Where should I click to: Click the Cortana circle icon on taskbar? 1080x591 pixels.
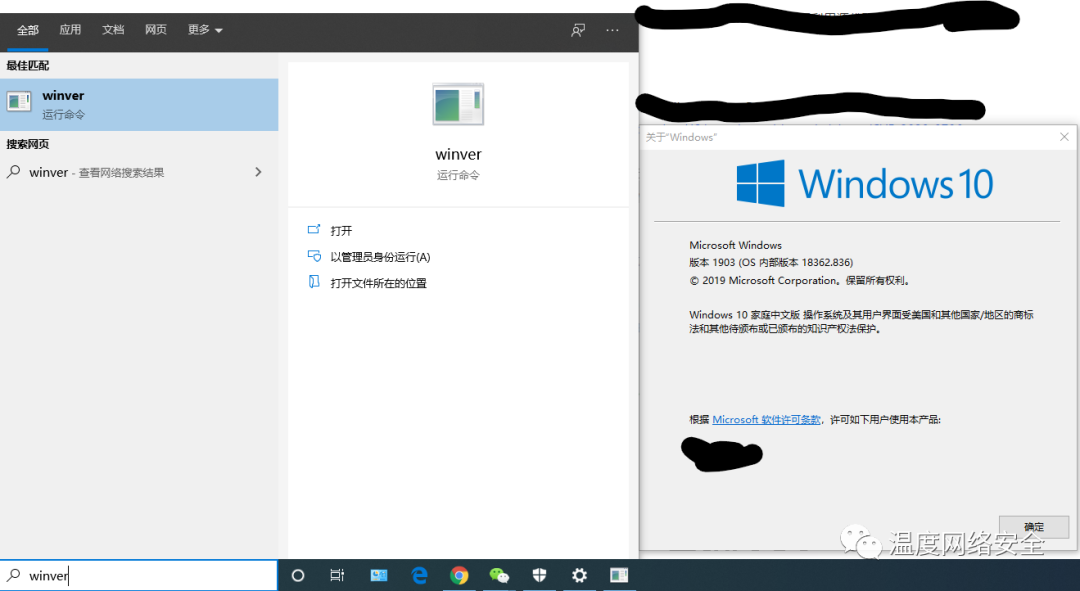297,575
